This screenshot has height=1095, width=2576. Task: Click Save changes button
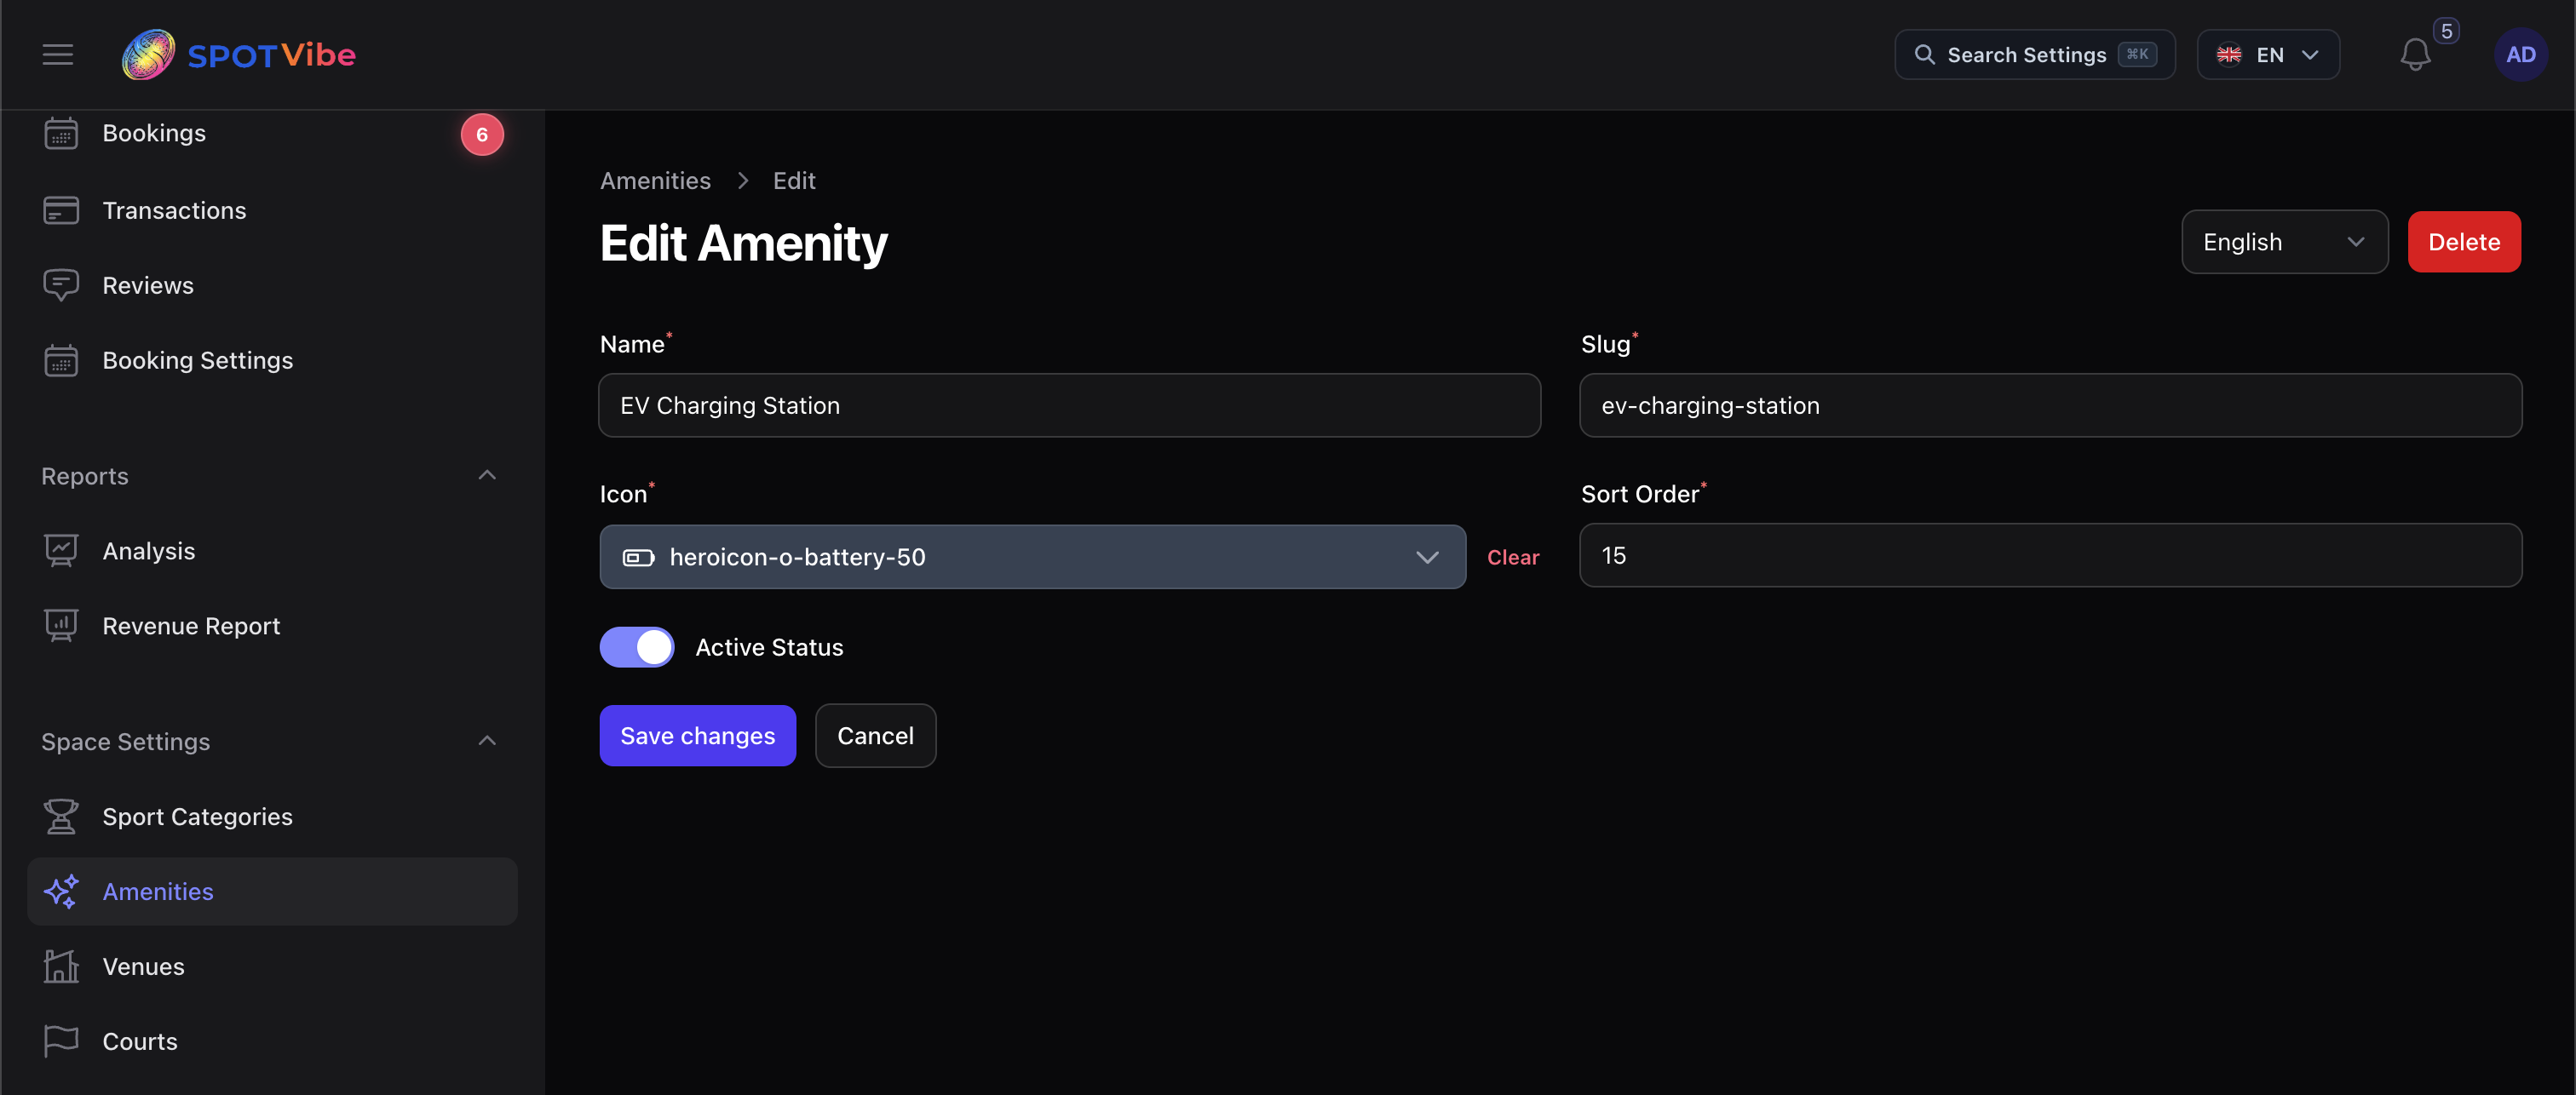pyautogui.click(x=697, y=736)
